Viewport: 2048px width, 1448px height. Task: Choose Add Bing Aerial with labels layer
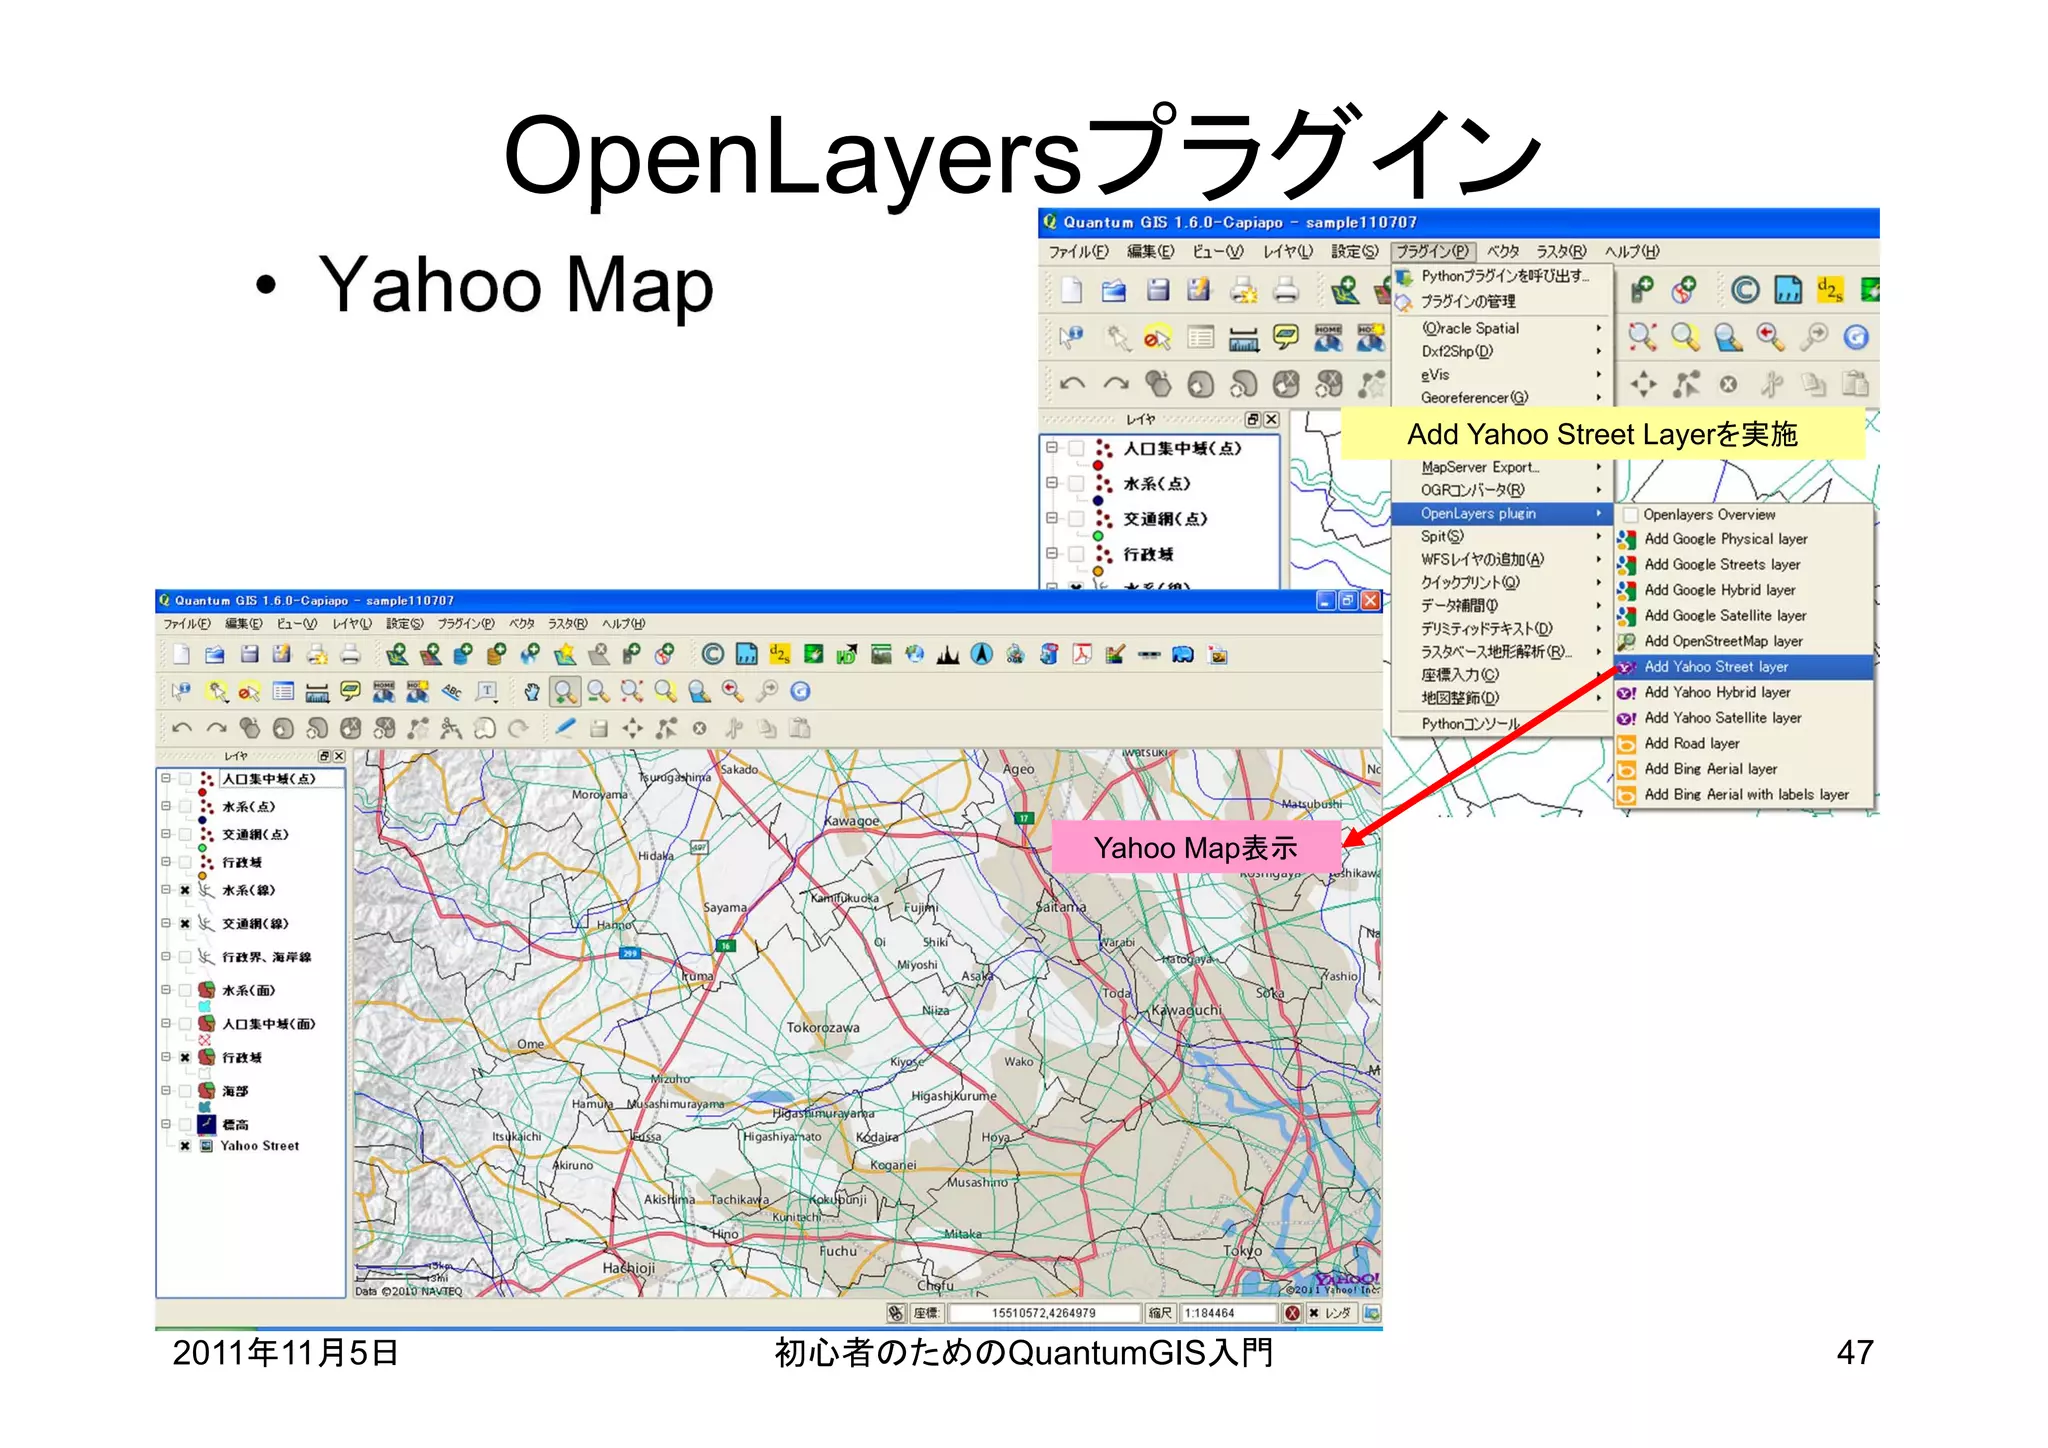pos(1743,795)
